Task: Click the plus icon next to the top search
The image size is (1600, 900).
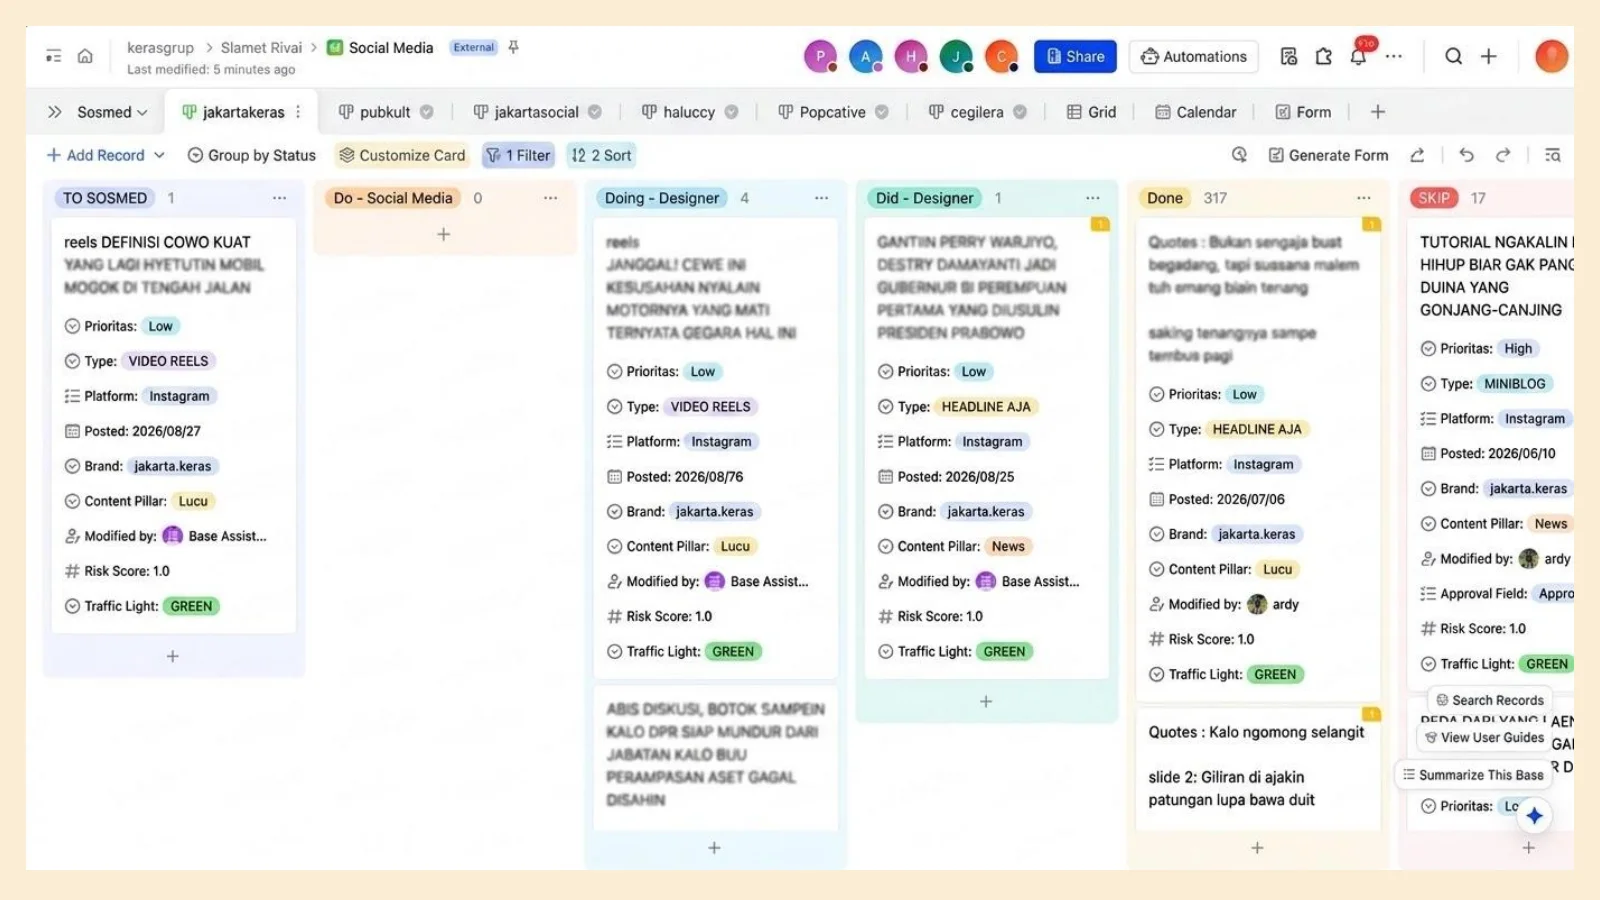Action: coord(1489,56)
